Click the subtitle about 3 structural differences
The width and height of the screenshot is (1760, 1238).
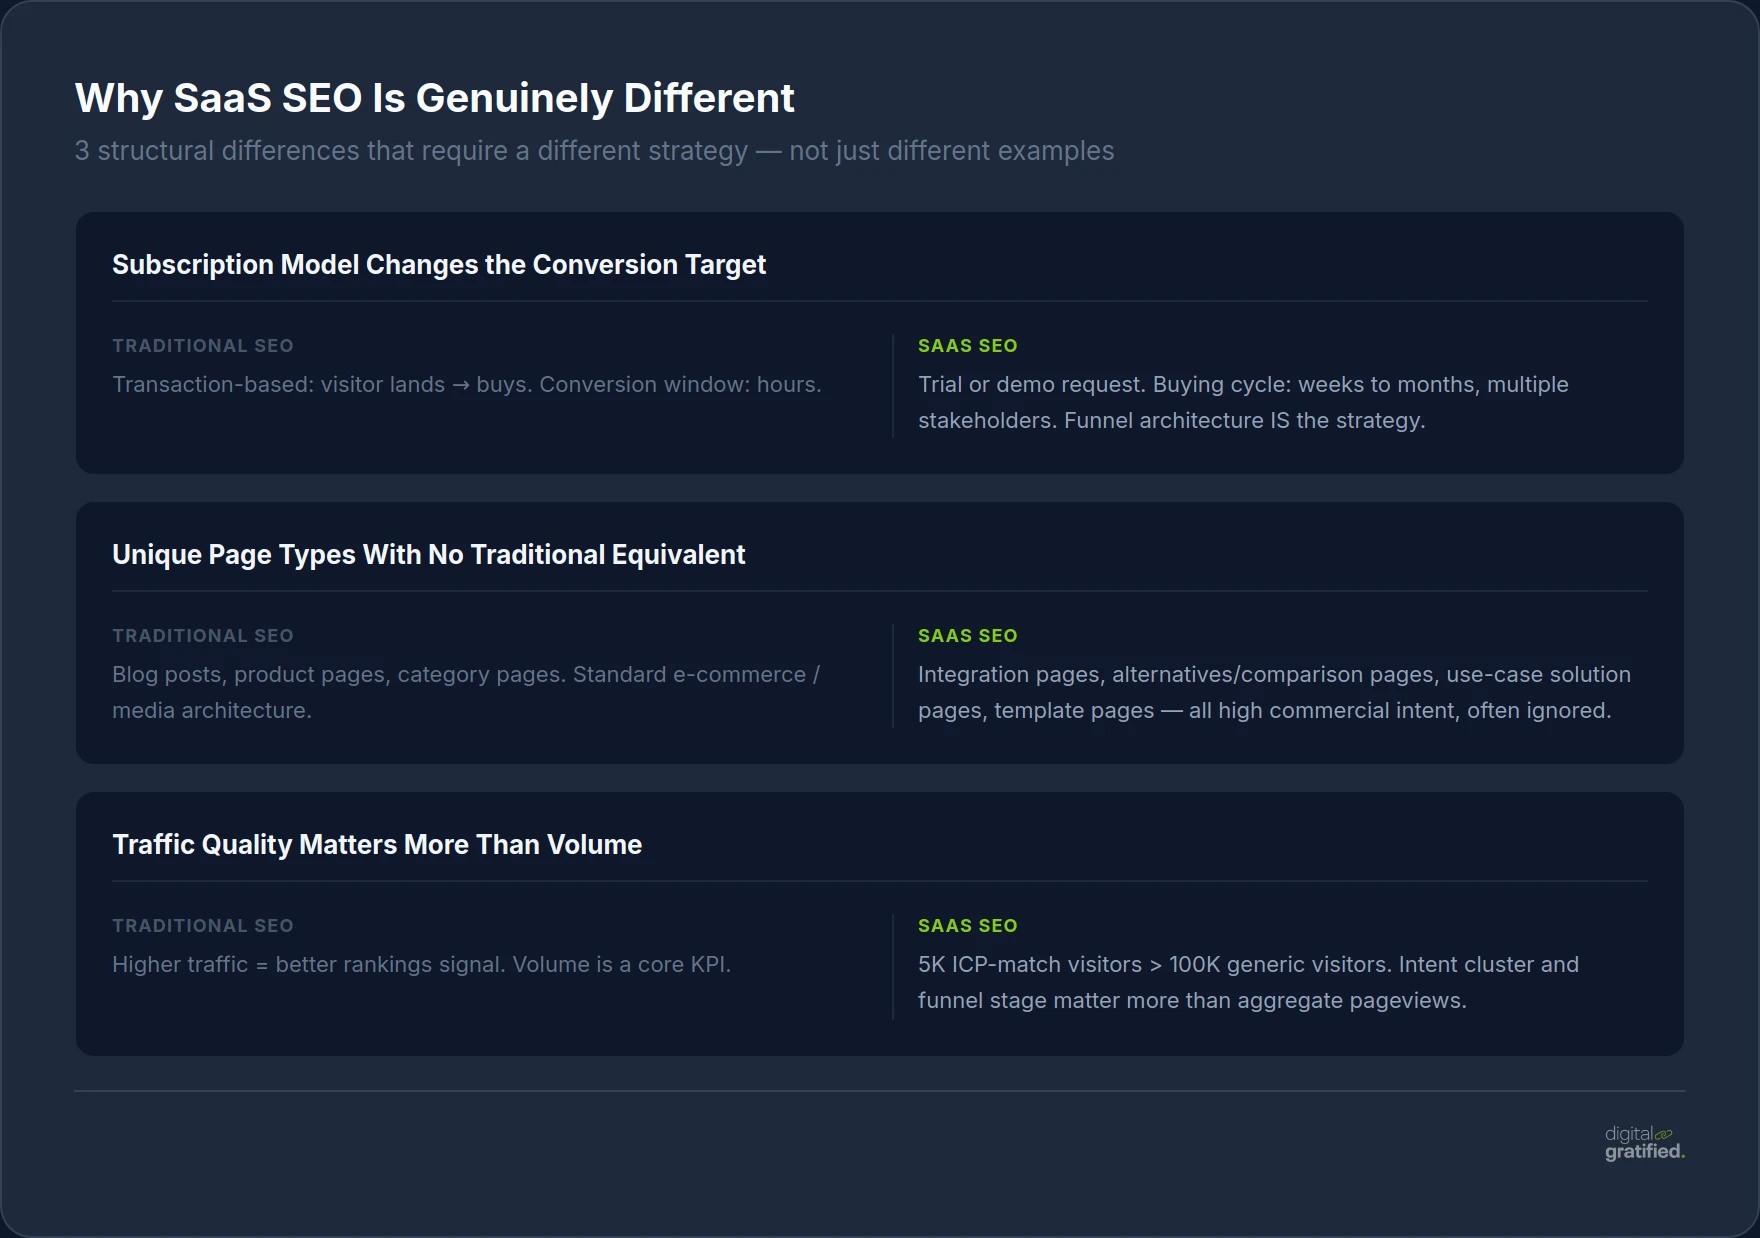tap(594, 151)
